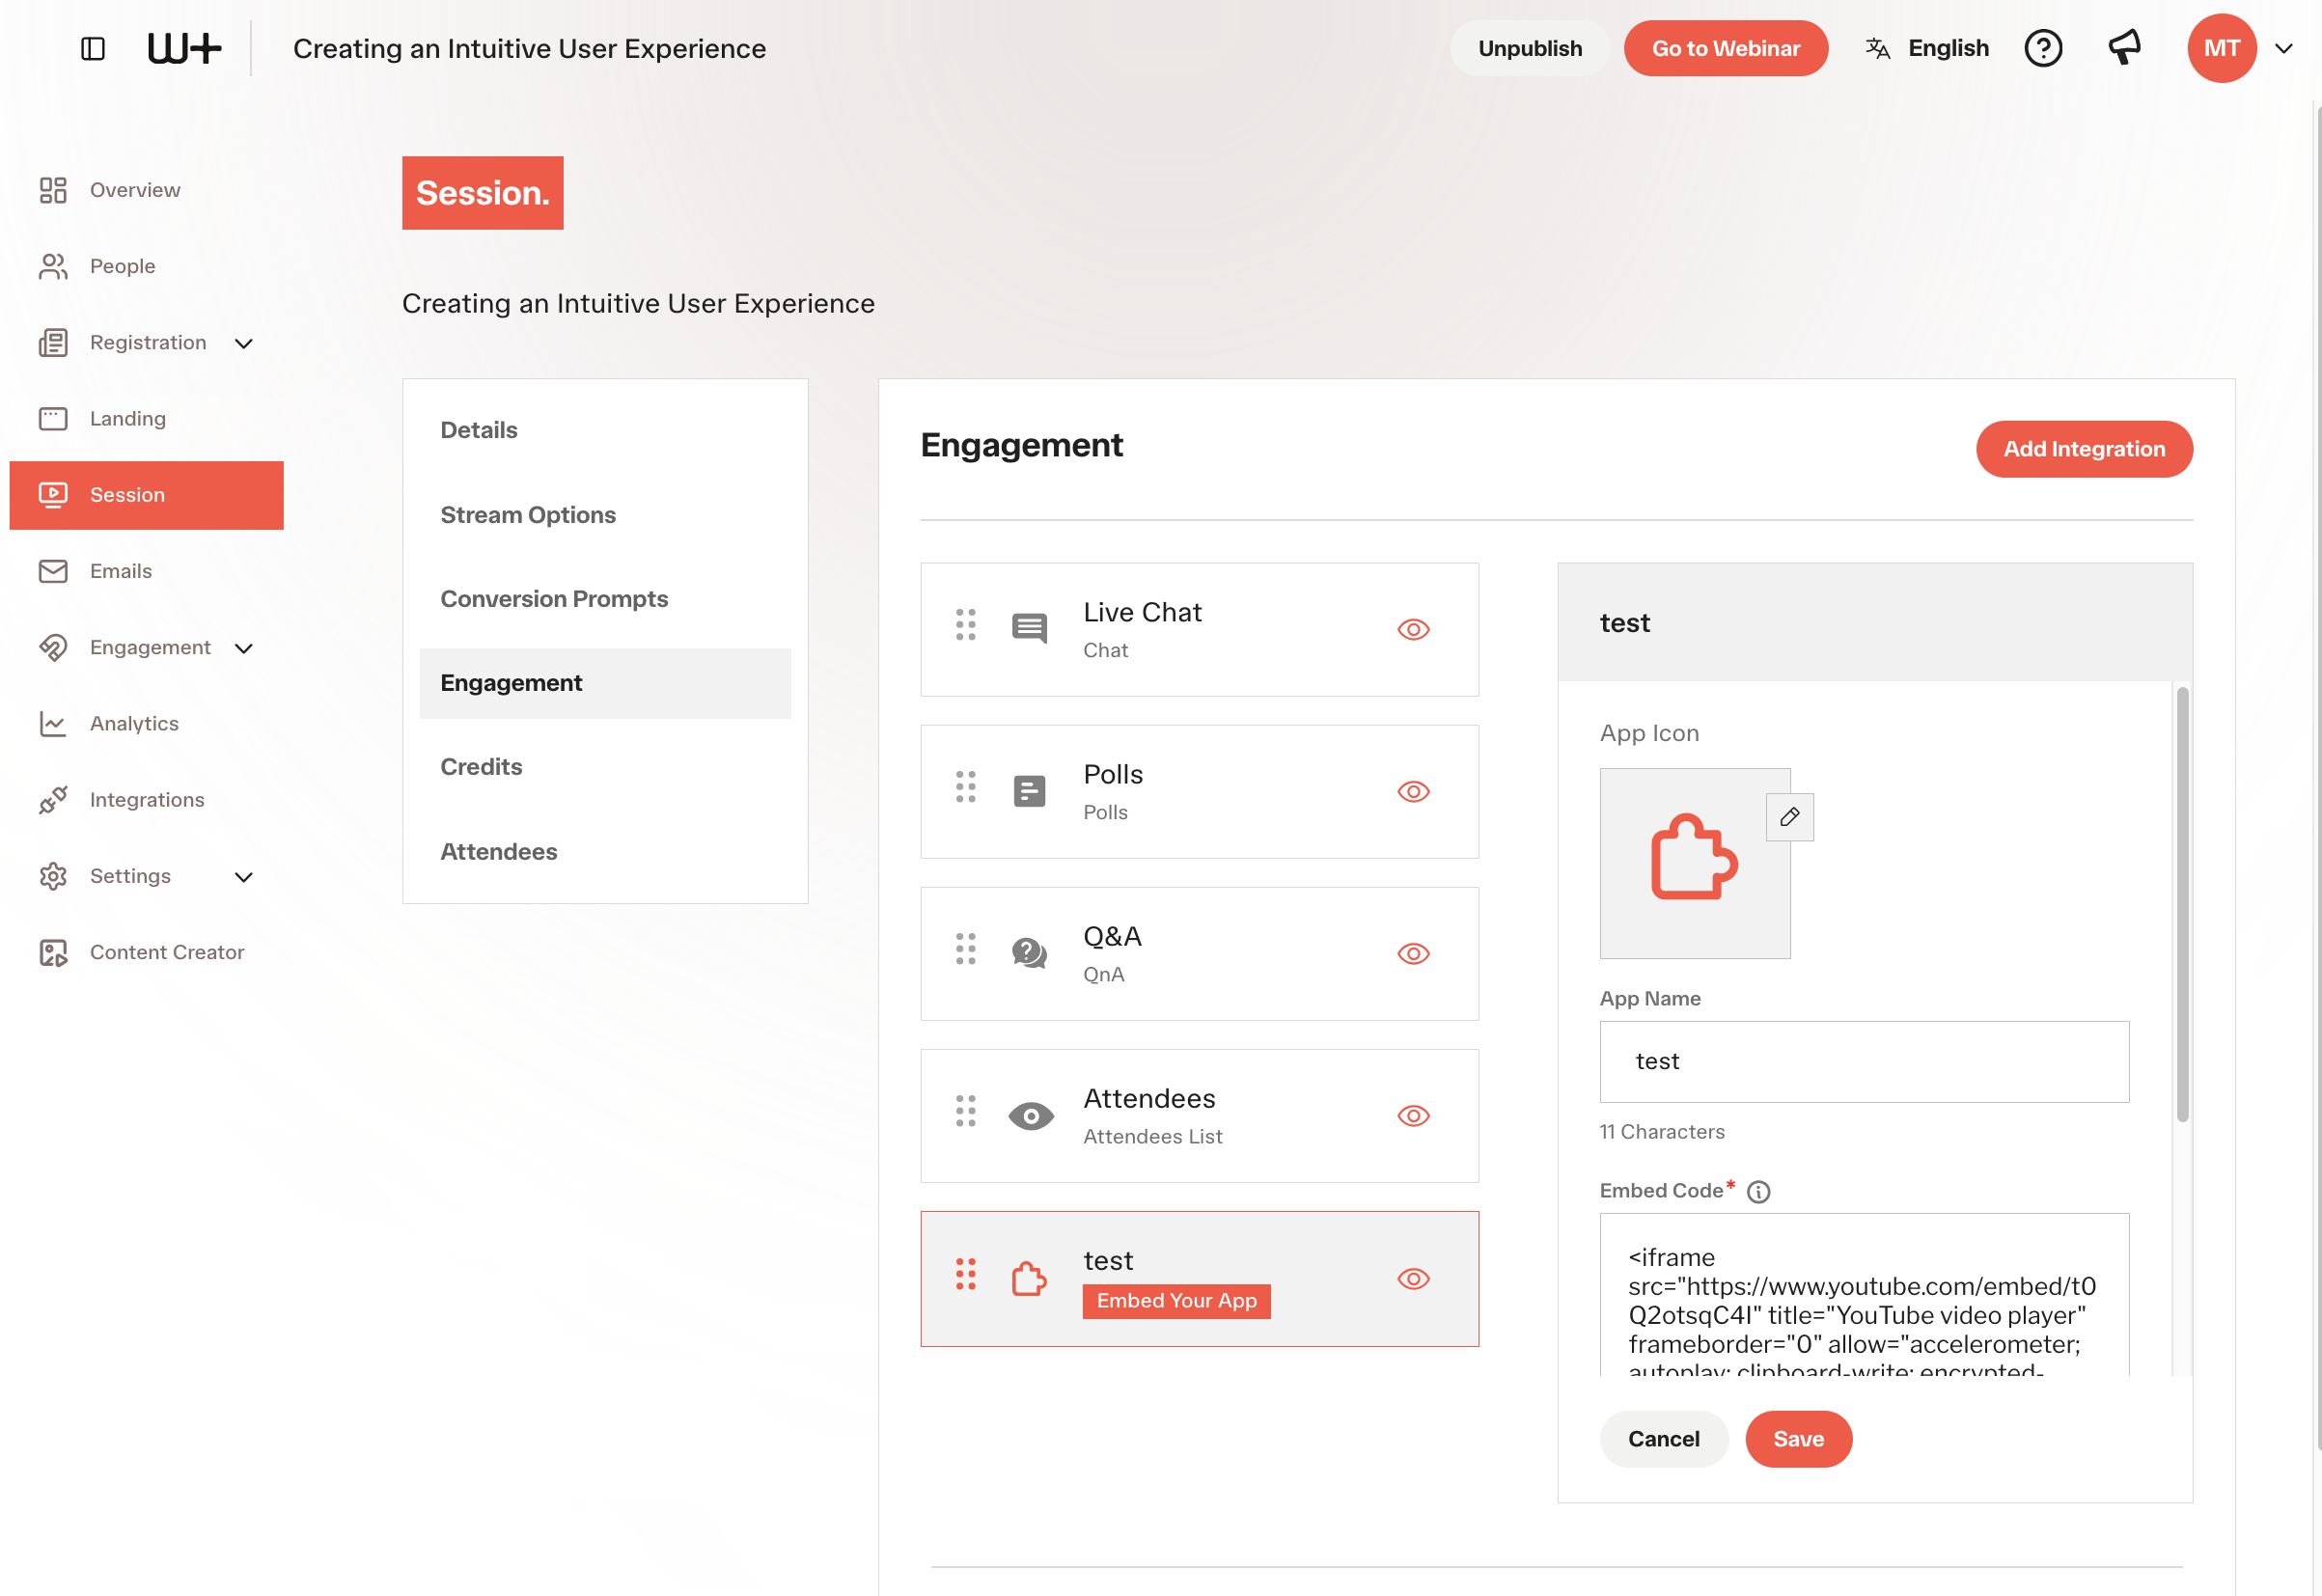
Task: Expand the Settings submenu chevron
Action: (x=243, y=878)
